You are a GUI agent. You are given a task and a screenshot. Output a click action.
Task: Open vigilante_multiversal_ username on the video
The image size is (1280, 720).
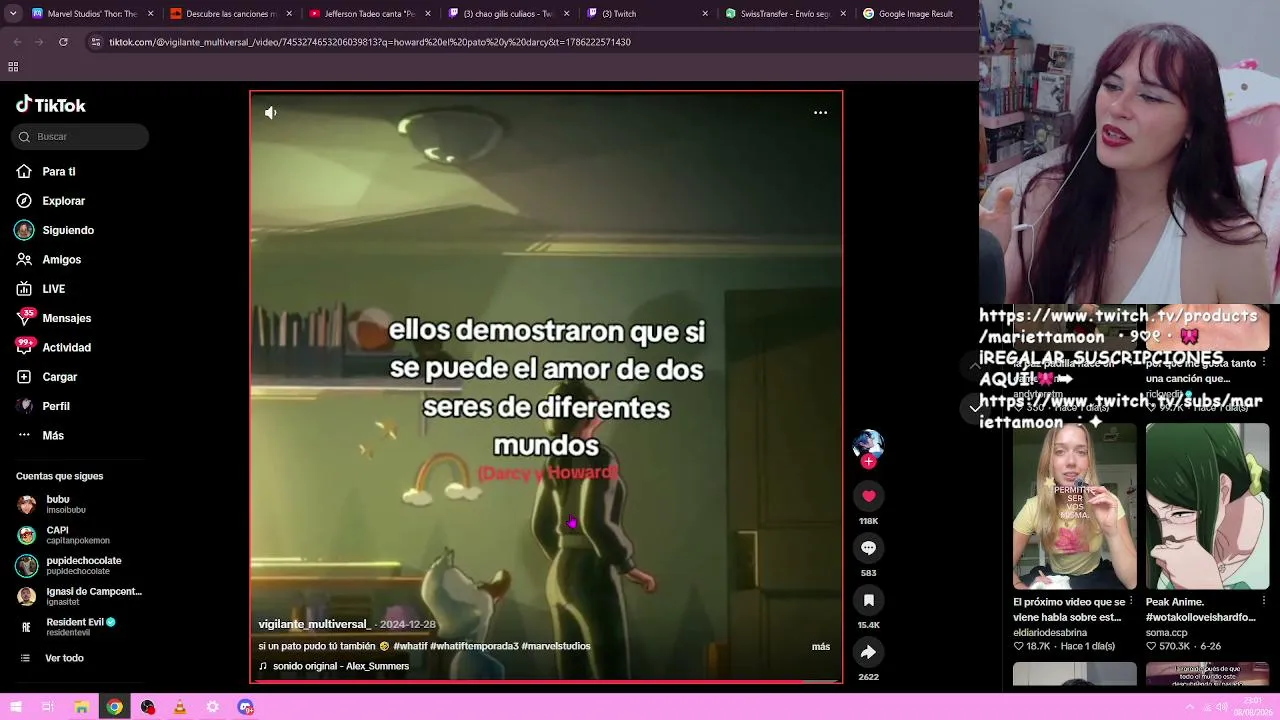pos(314,624)
